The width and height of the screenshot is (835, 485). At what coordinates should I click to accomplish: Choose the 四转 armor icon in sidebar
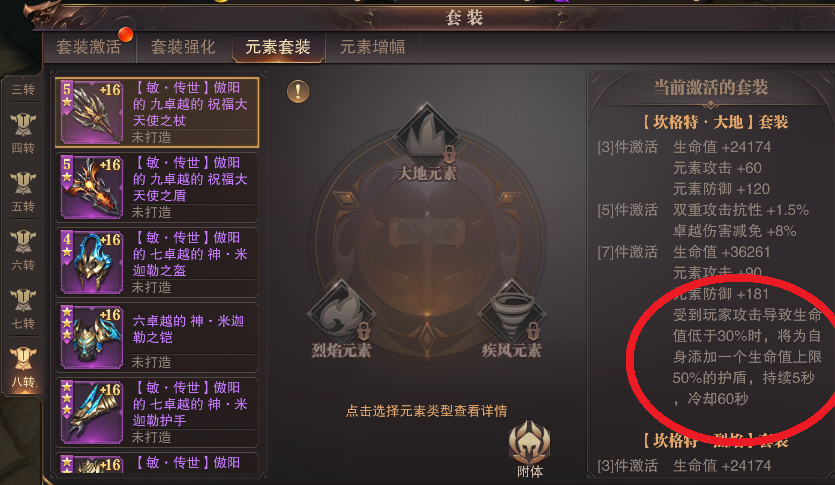point(23,126)
